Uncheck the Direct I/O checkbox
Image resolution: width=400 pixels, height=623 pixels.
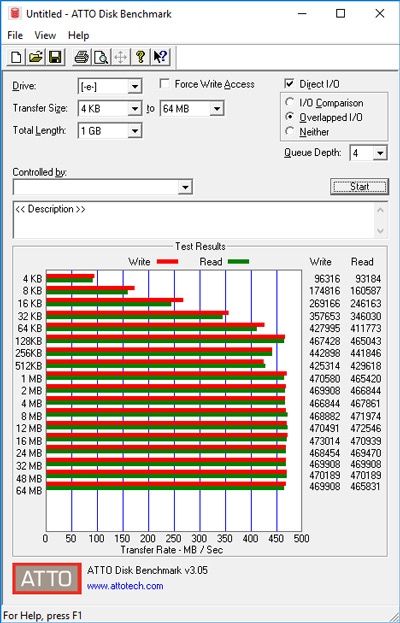[x=289, y=84]
